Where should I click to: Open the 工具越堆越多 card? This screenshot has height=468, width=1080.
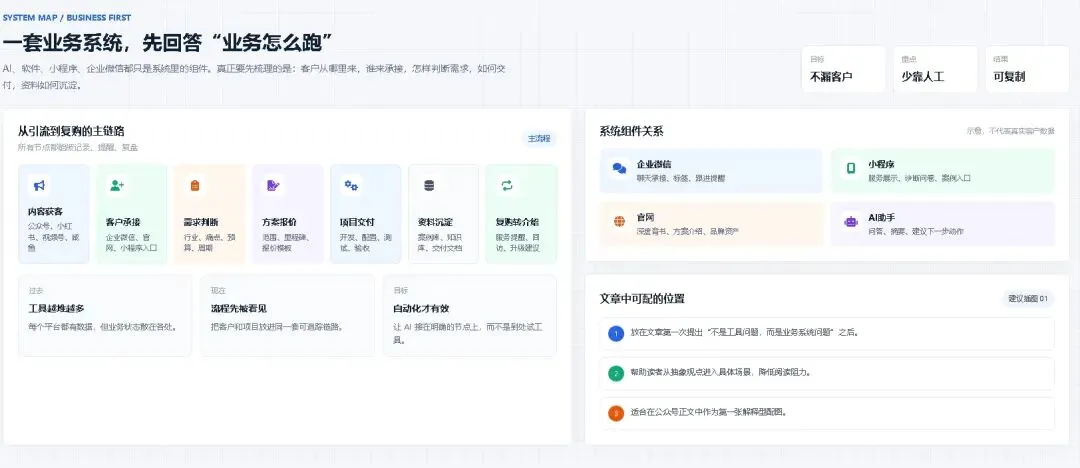[105, 316]
